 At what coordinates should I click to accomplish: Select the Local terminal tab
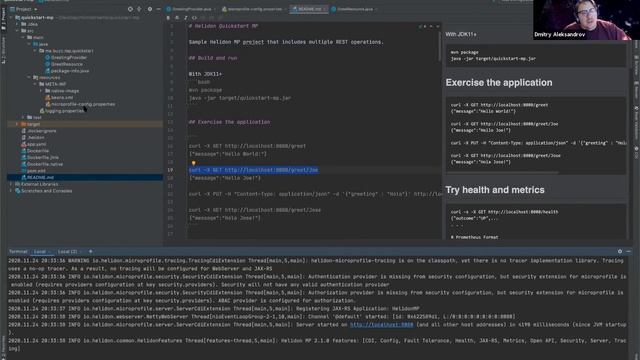pos(40,251)
